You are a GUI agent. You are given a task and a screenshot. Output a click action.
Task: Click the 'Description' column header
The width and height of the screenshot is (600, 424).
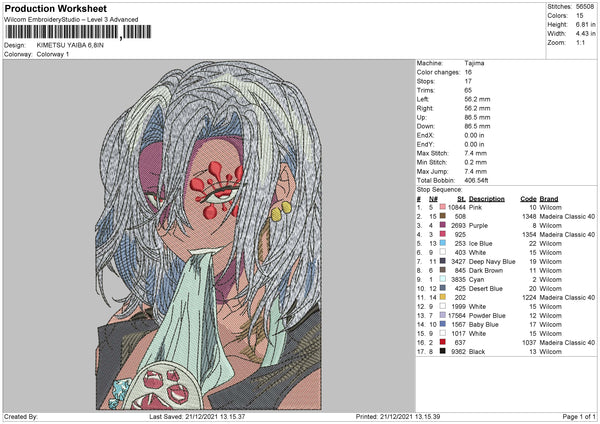click(x=486, y=199)
